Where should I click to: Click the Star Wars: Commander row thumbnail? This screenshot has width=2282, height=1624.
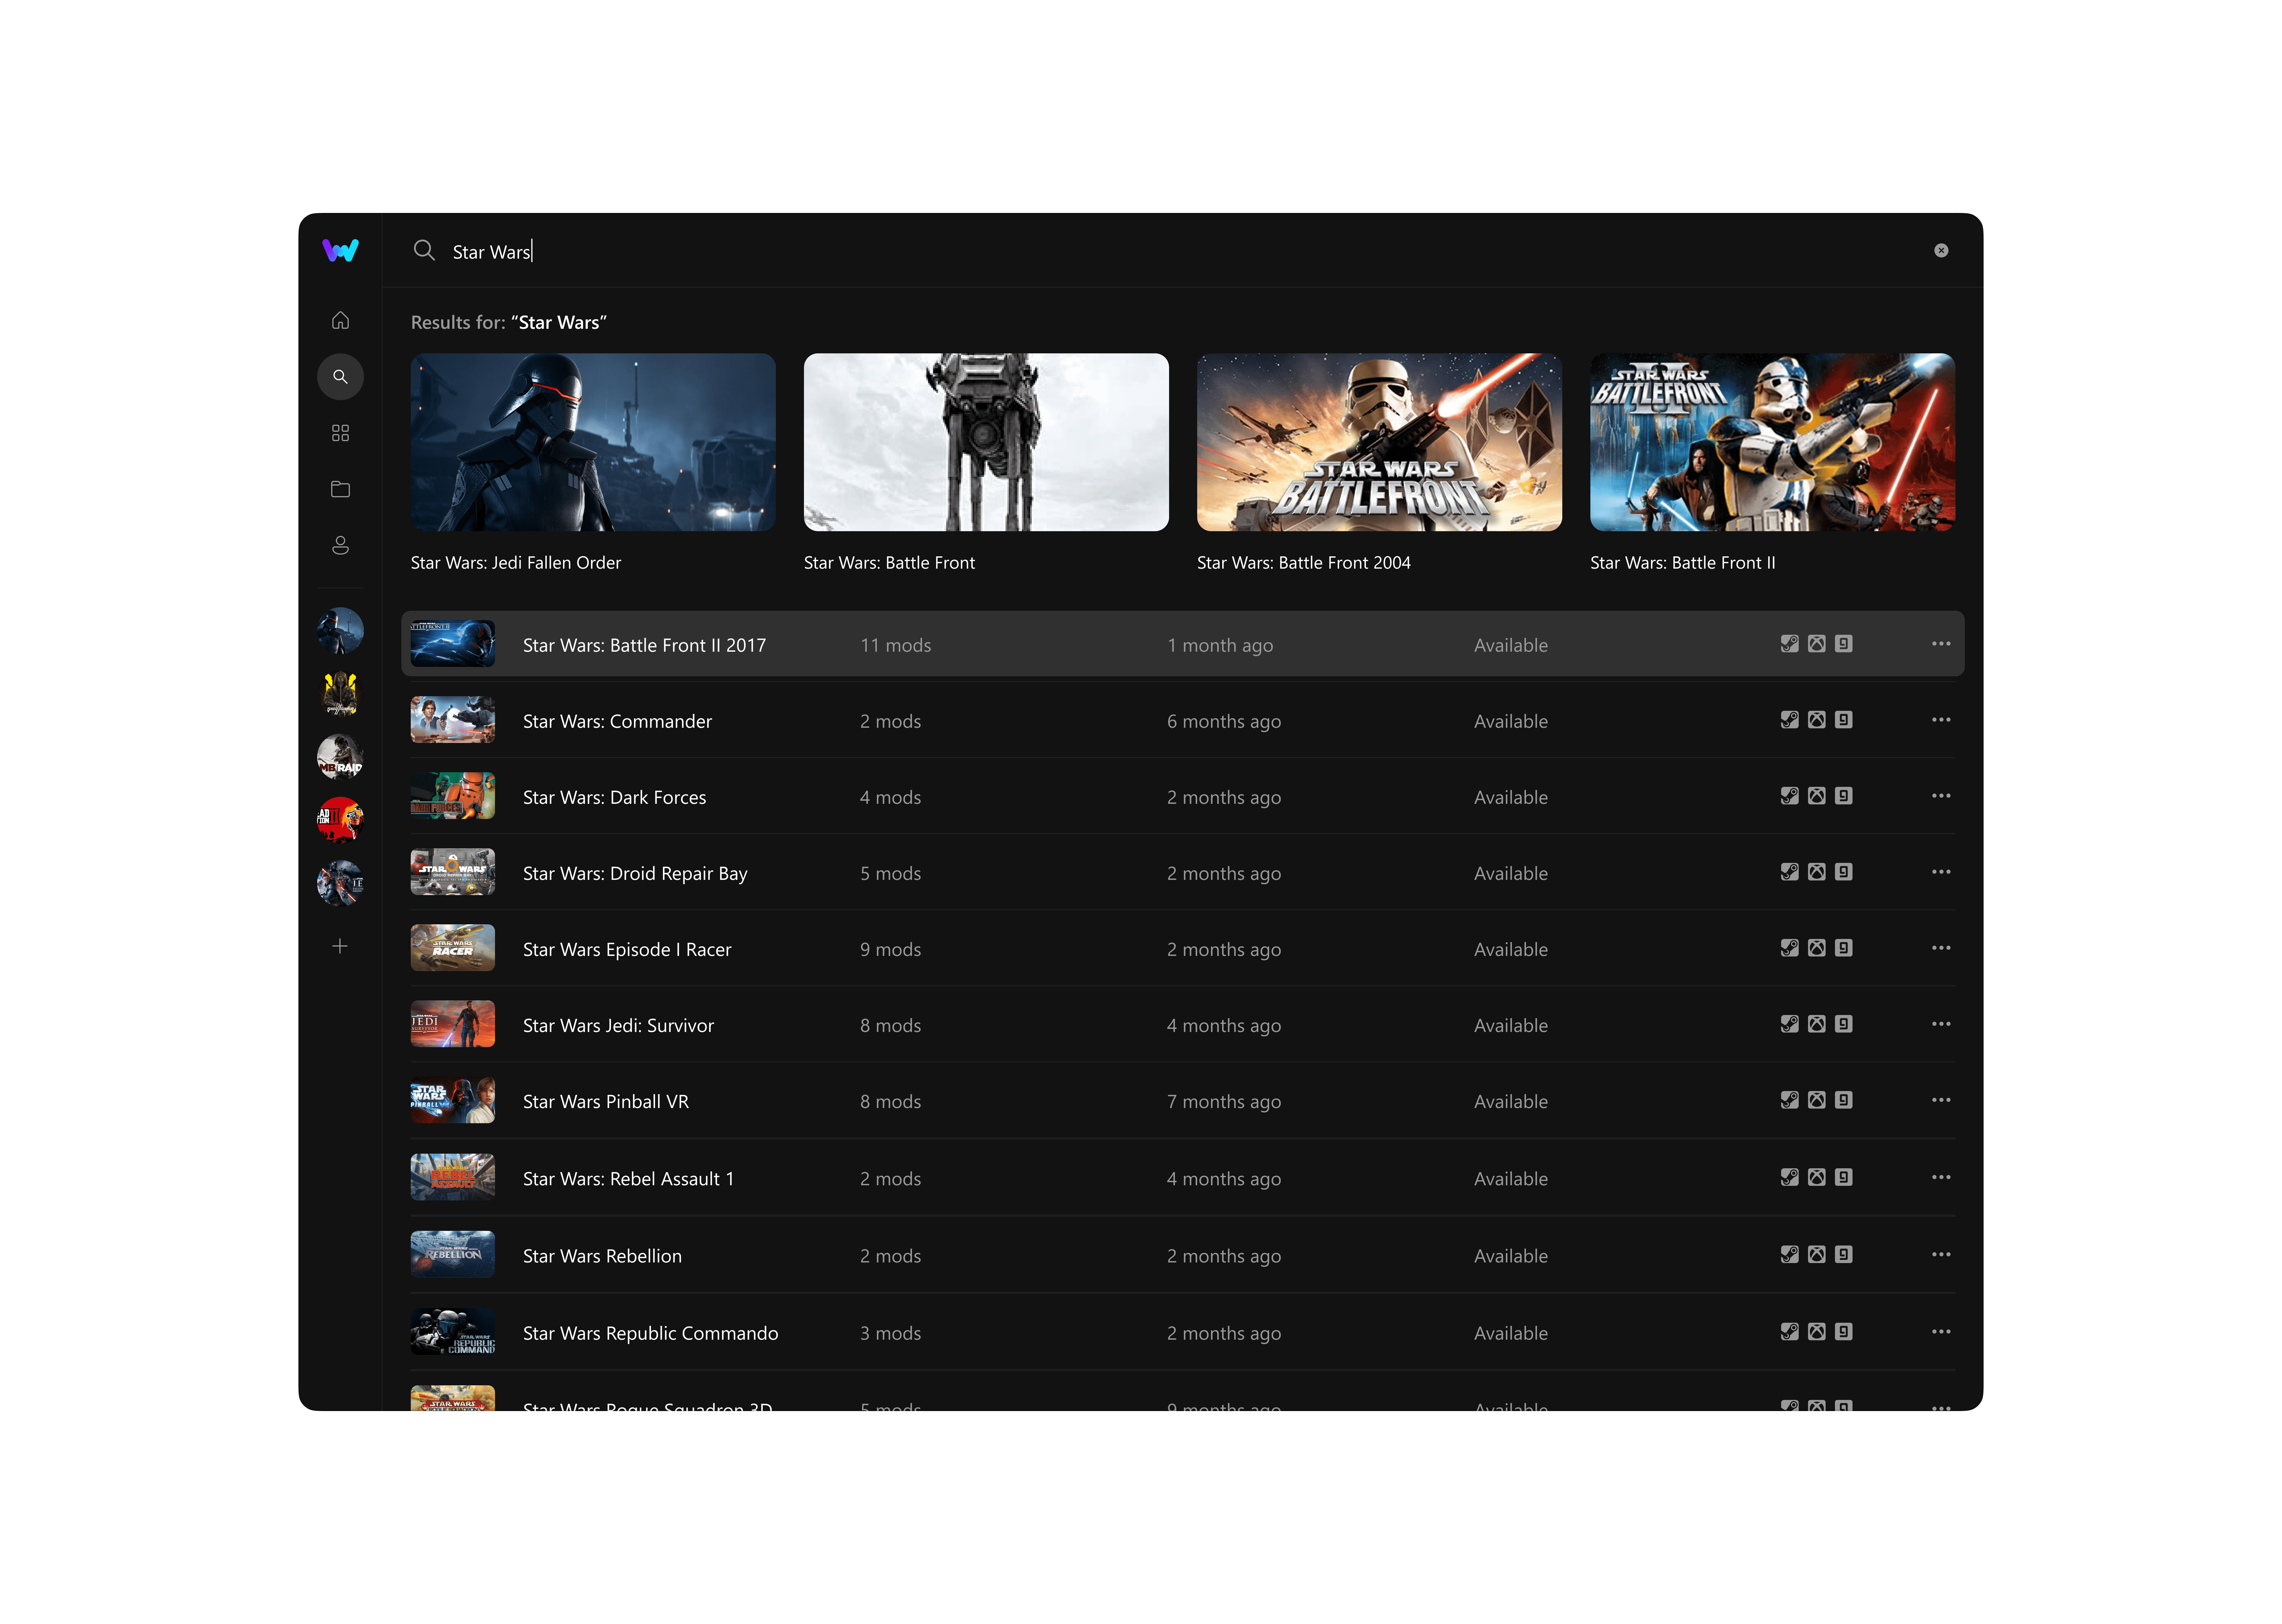453,720
